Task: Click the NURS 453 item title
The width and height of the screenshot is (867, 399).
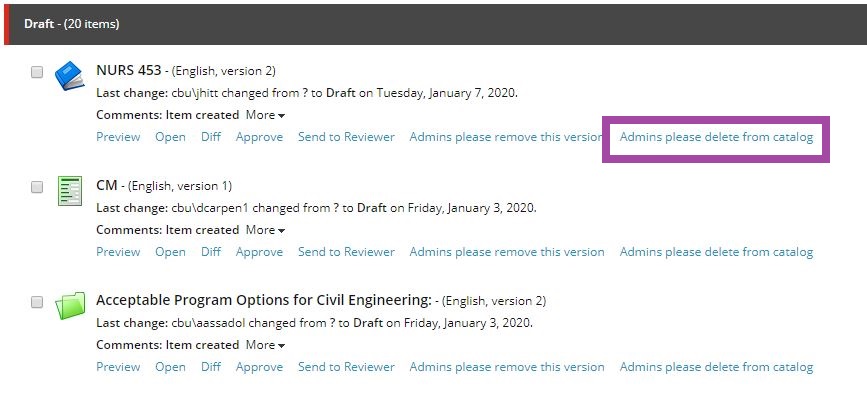Action: point(129,70)
